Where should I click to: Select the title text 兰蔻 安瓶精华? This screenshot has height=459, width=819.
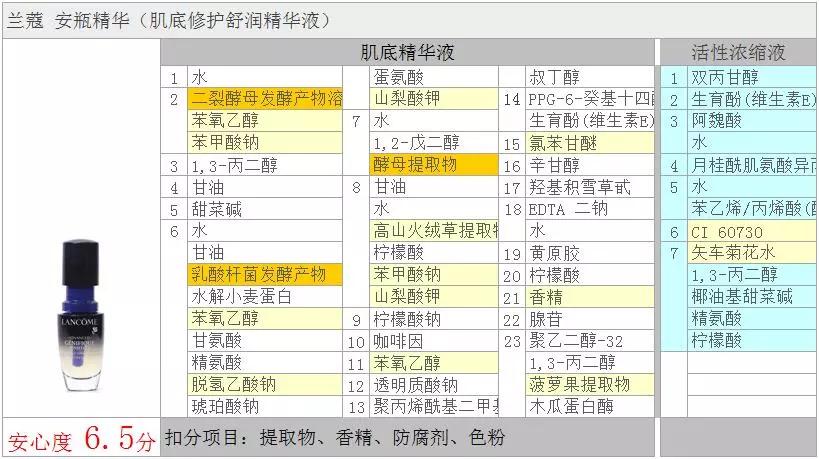(x=68, y=21)
